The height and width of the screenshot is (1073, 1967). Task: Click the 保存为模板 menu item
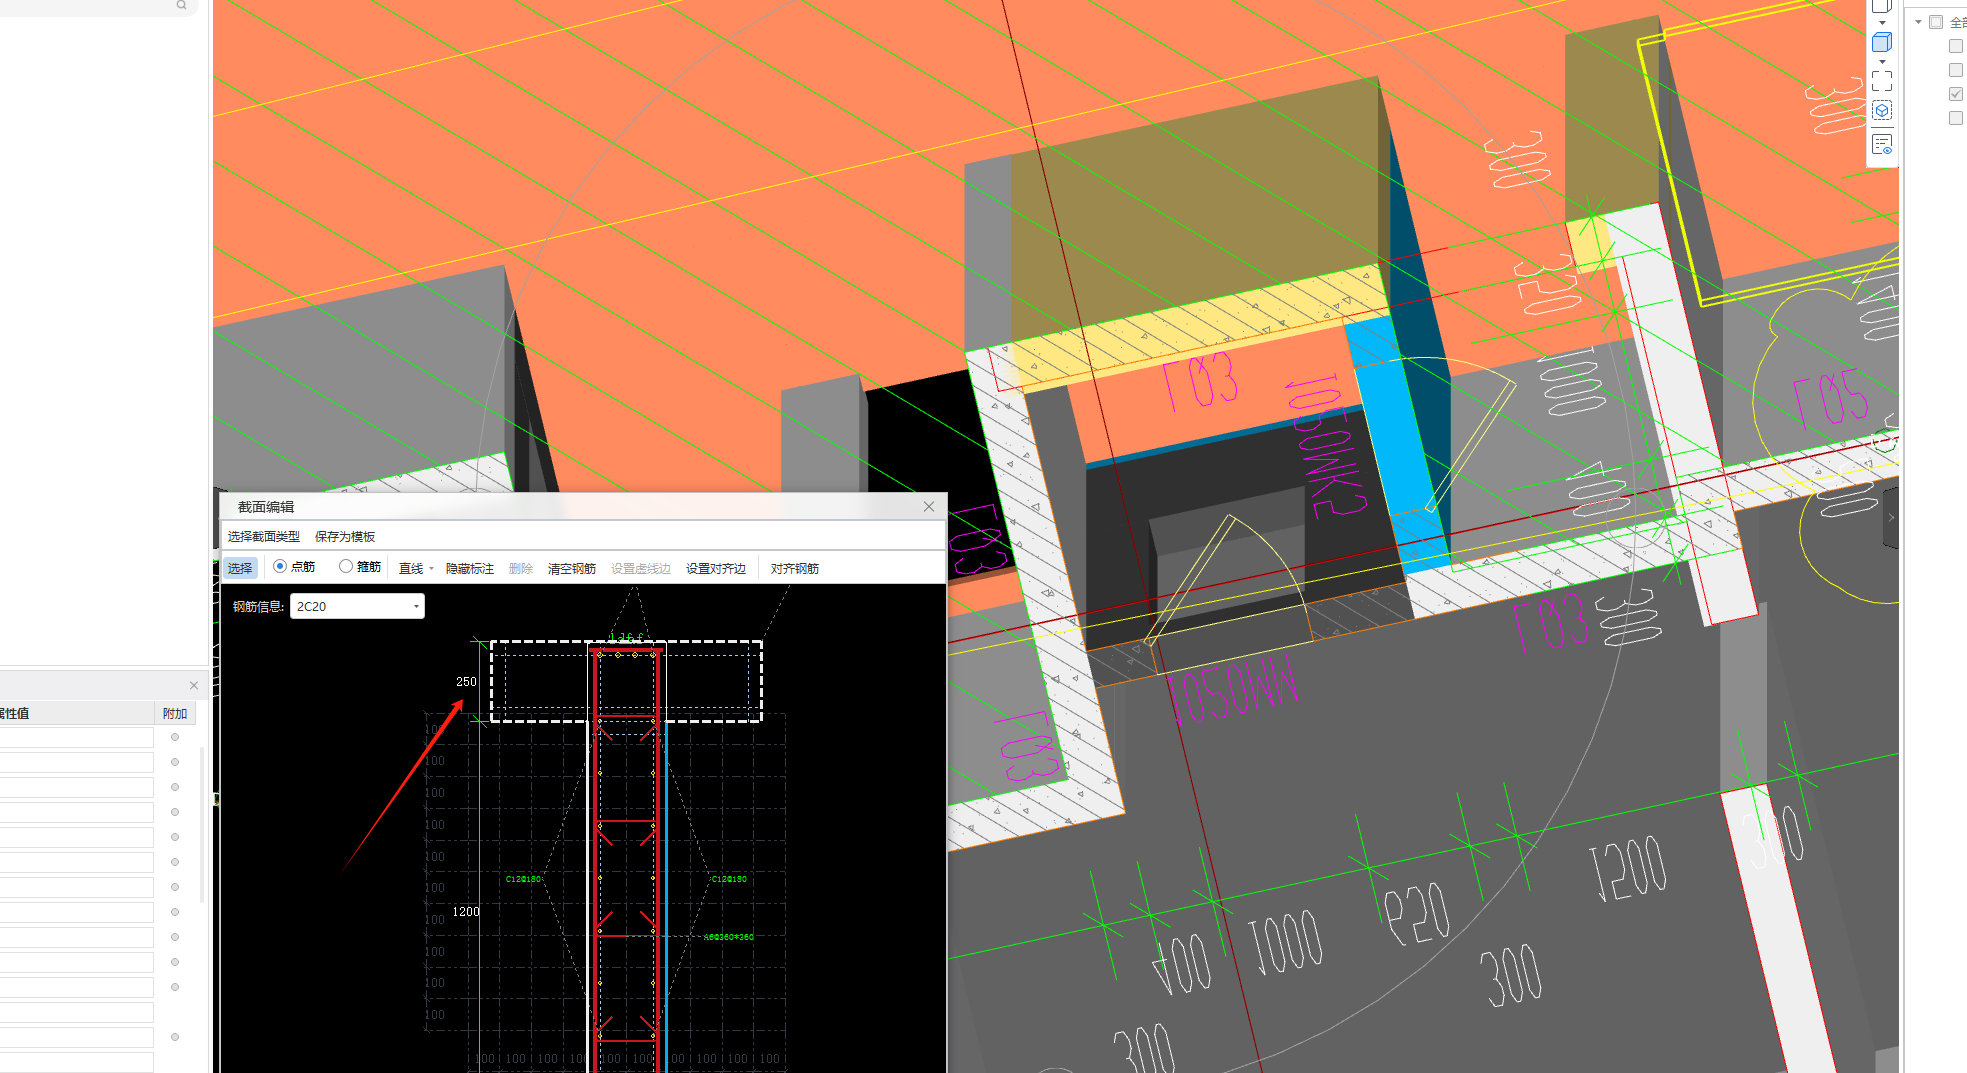[x=345, y=537]
